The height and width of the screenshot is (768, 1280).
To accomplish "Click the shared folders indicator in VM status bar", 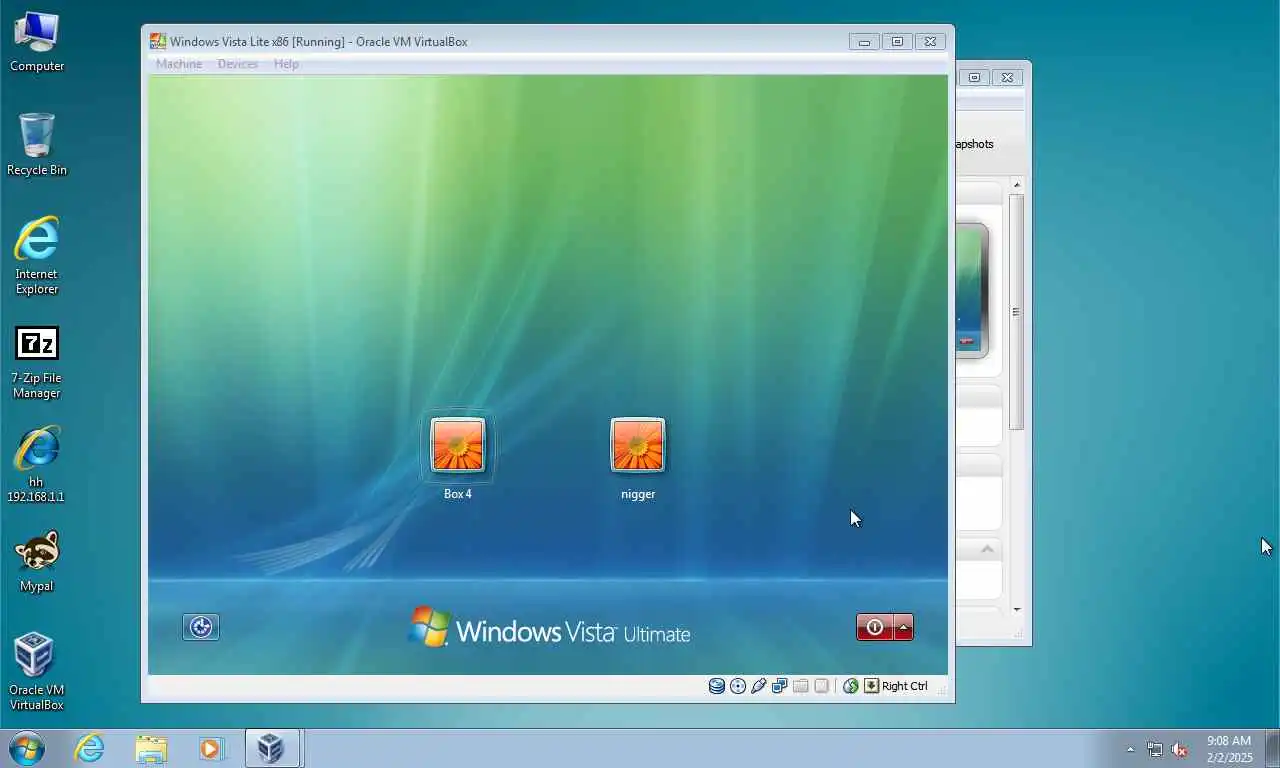I will click(x=801, y=686).
